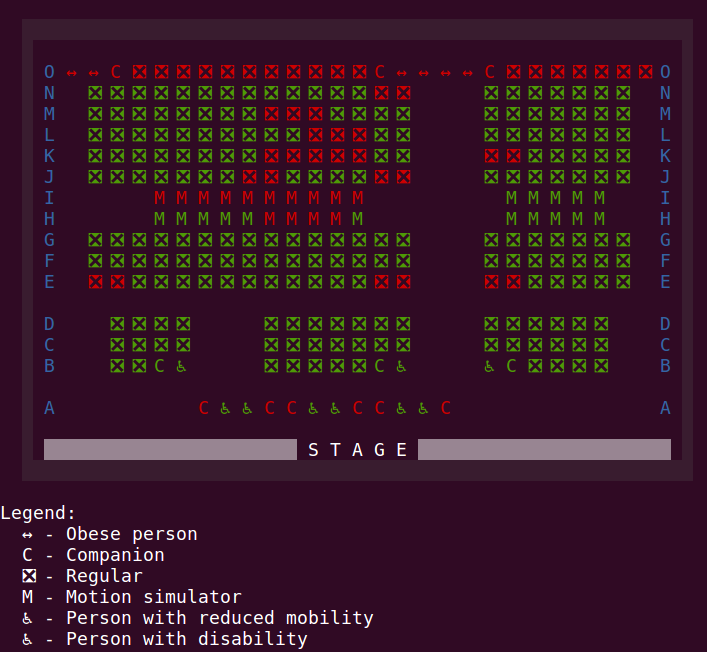Image resolution: width=707 pixels, height=652 pixels.
Task: Click the 'Legend:' heading
Action: (x=38, y=514)
